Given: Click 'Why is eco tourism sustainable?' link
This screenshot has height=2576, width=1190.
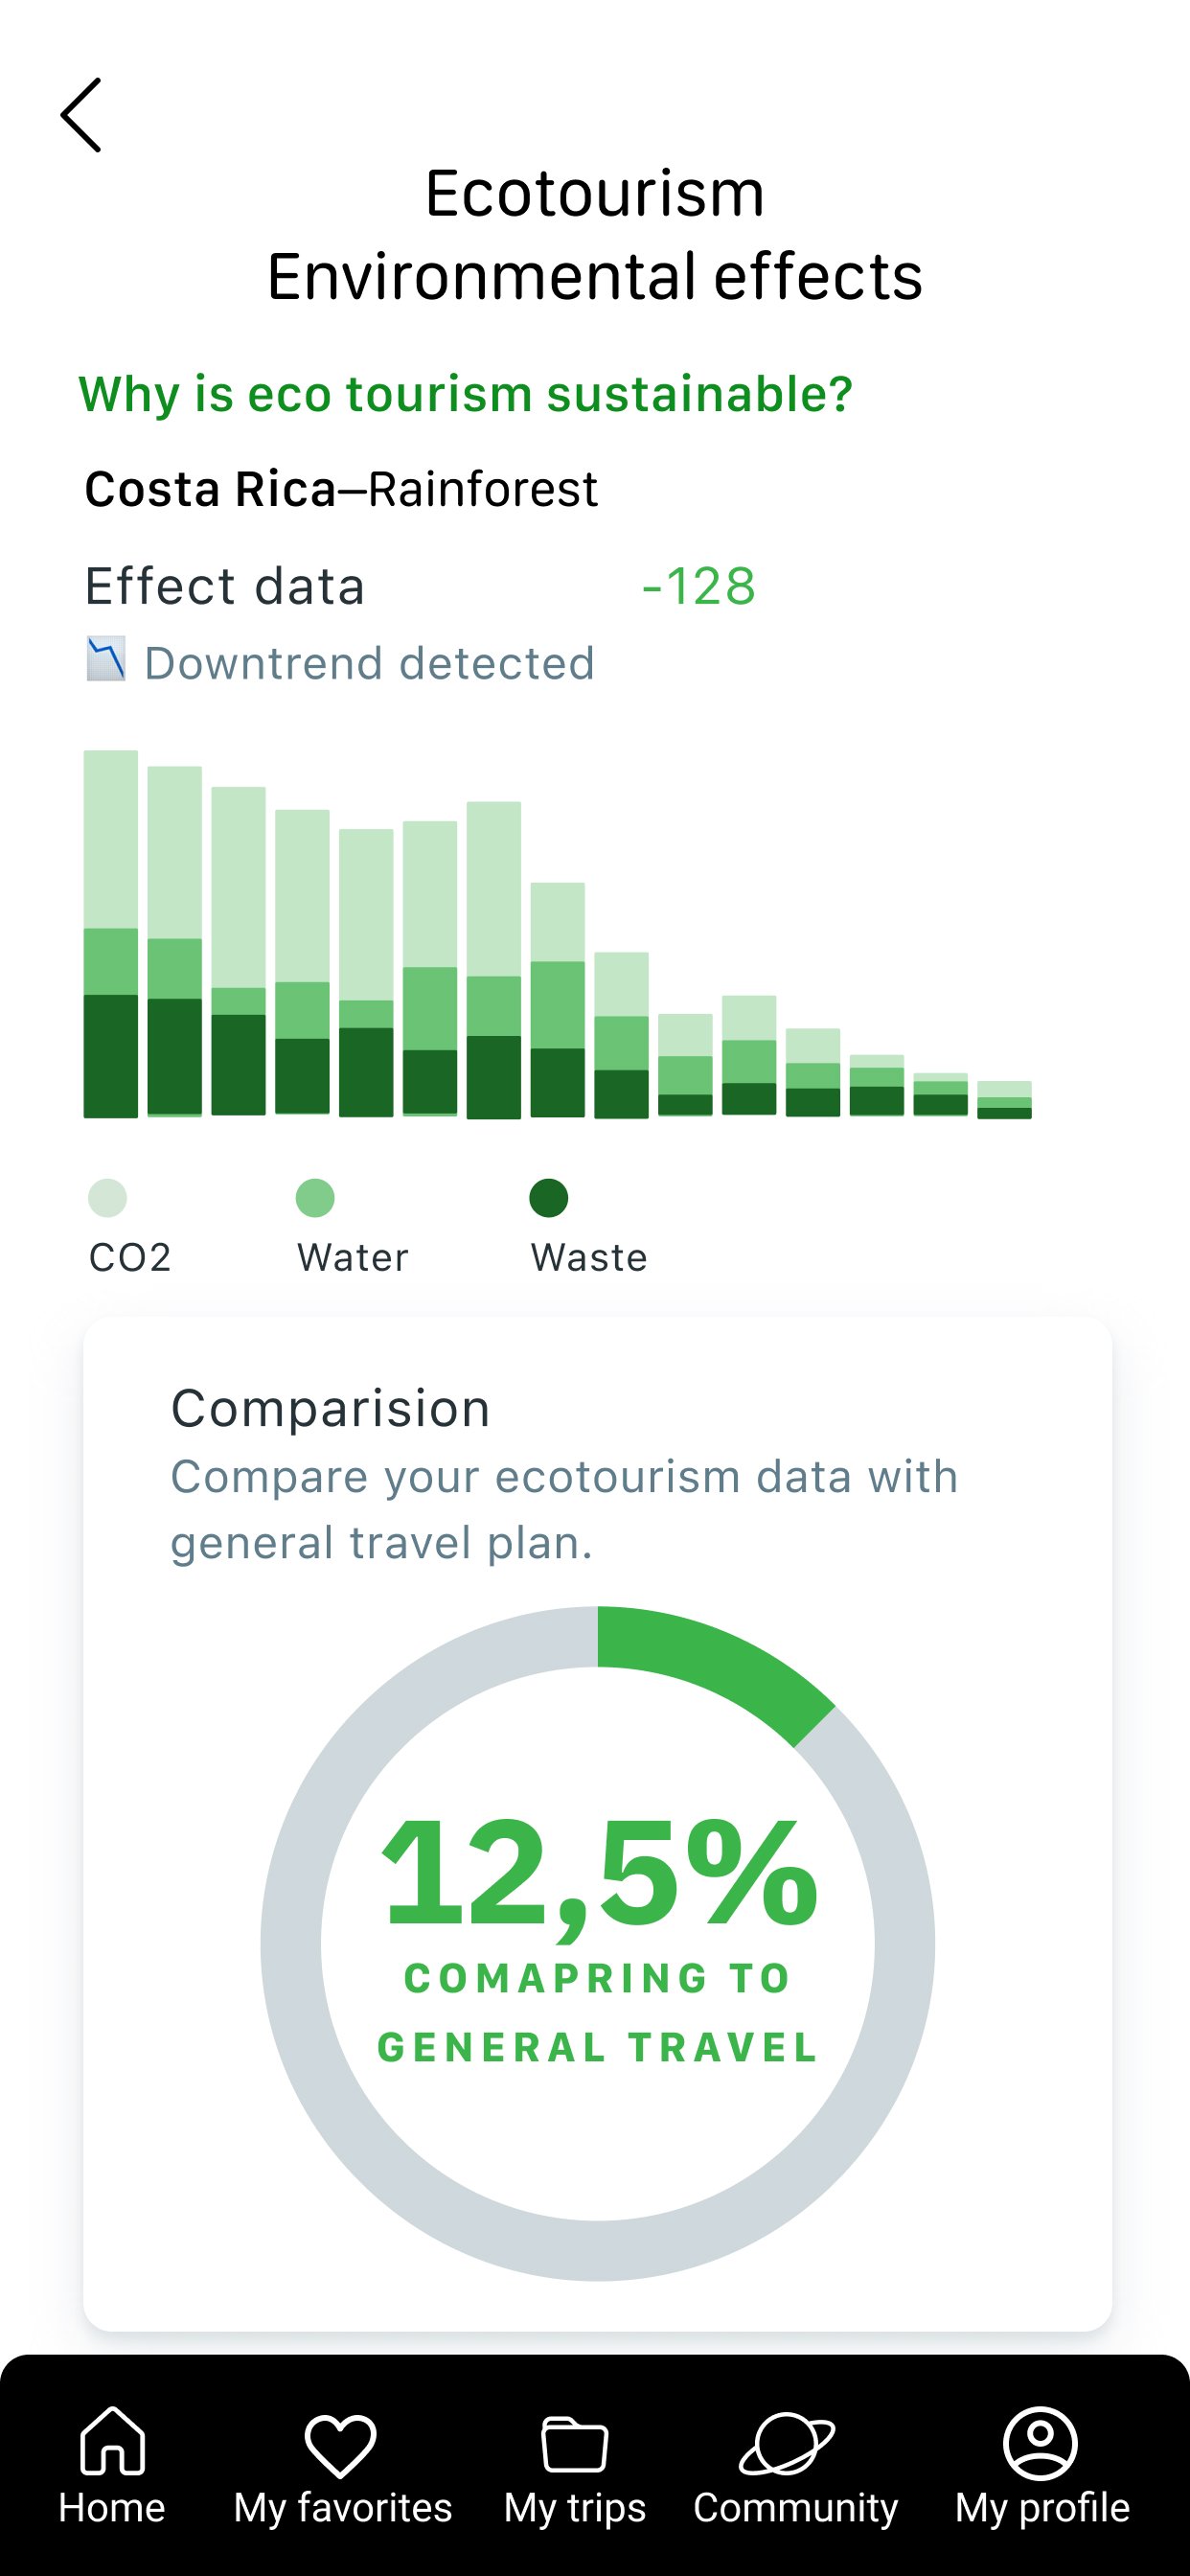Looking at the screenshot, I should tap(466, 394).
